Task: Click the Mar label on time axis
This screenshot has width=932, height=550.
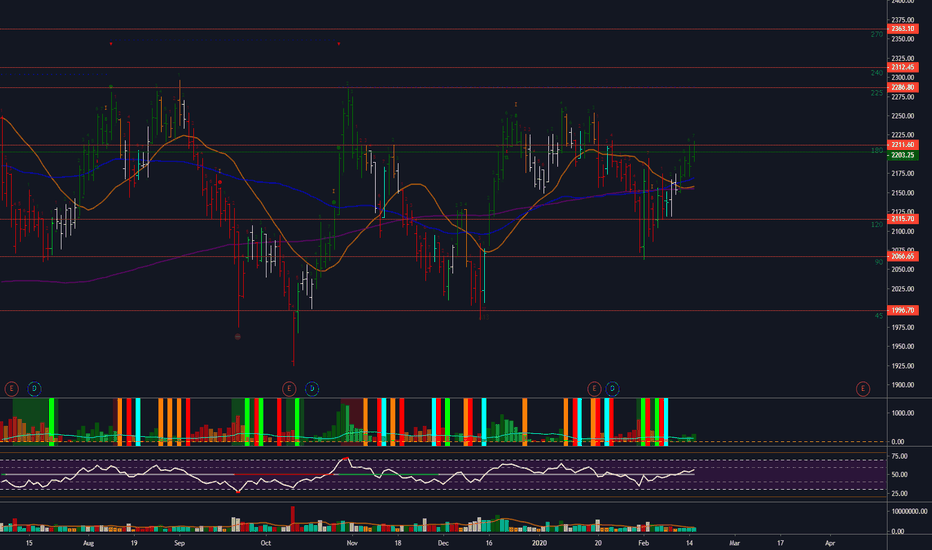Action: coord(735,543)
